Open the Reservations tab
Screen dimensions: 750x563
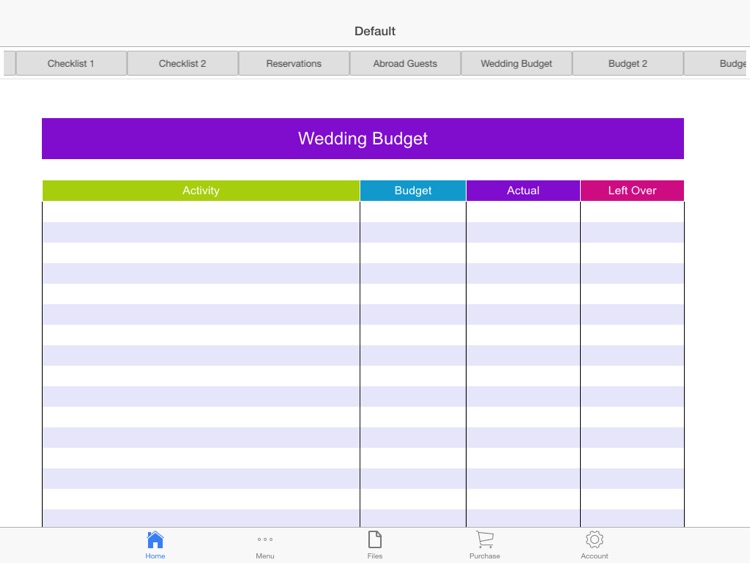click(294, 63)
